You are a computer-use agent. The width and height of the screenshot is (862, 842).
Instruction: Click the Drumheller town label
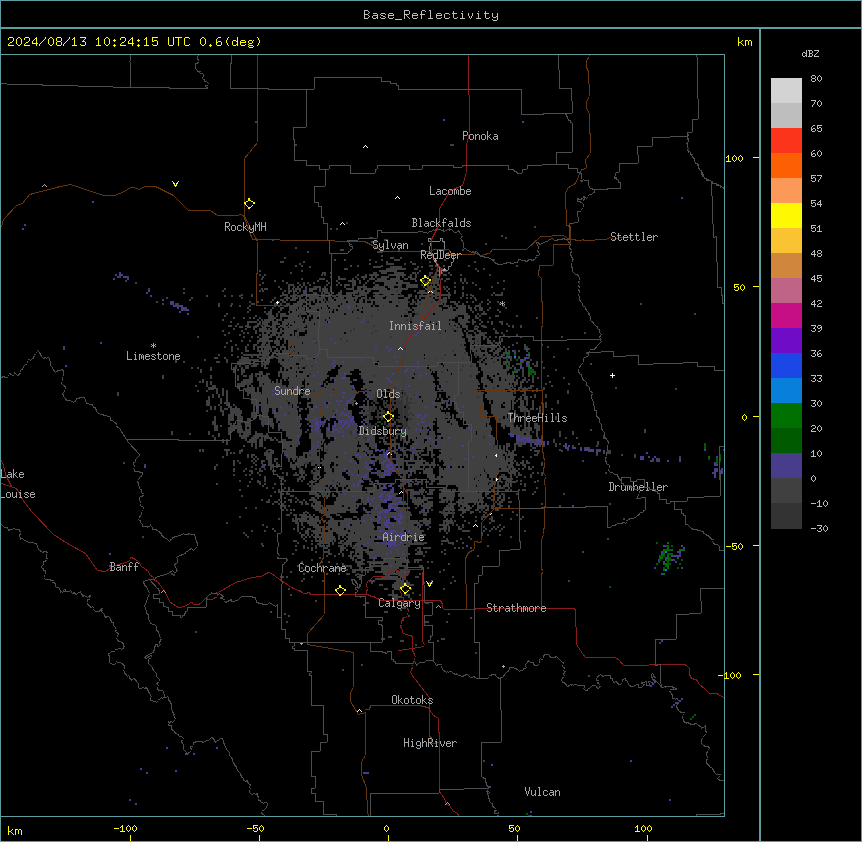(638, 487)
